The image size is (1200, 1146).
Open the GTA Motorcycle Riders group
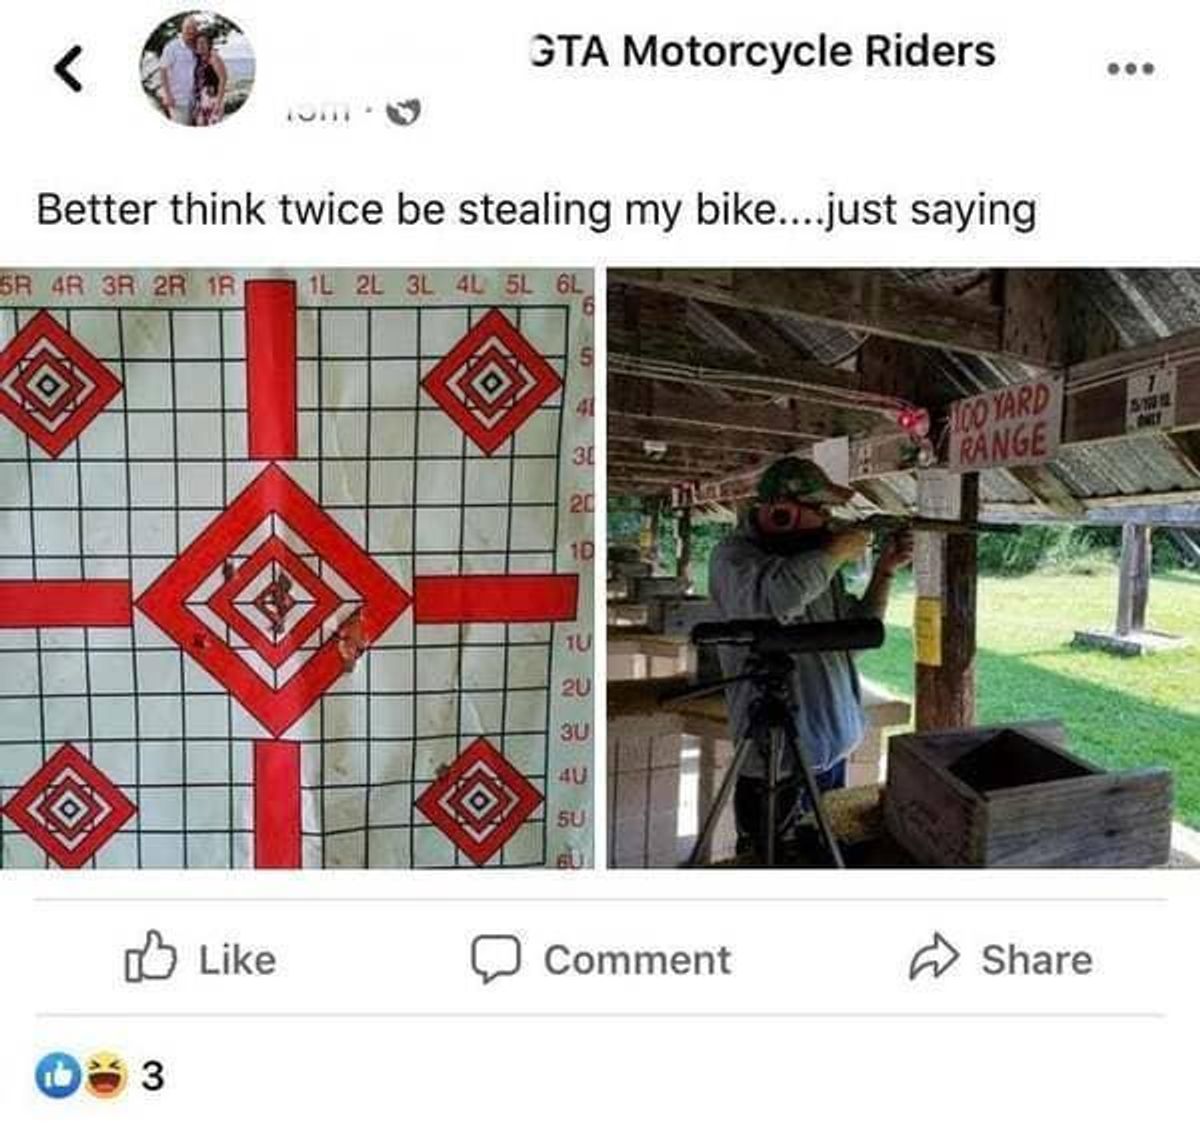(762, 51)
